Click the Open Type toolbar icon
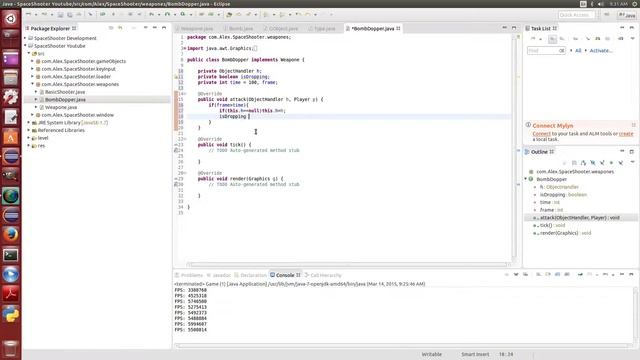640x360 pixels. [229, 15]
